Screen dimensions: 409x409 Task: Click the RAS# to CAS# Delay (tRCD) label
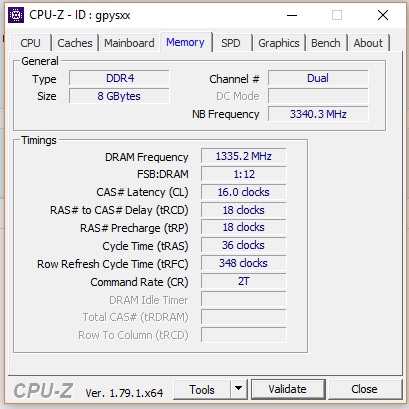[119, 210]
